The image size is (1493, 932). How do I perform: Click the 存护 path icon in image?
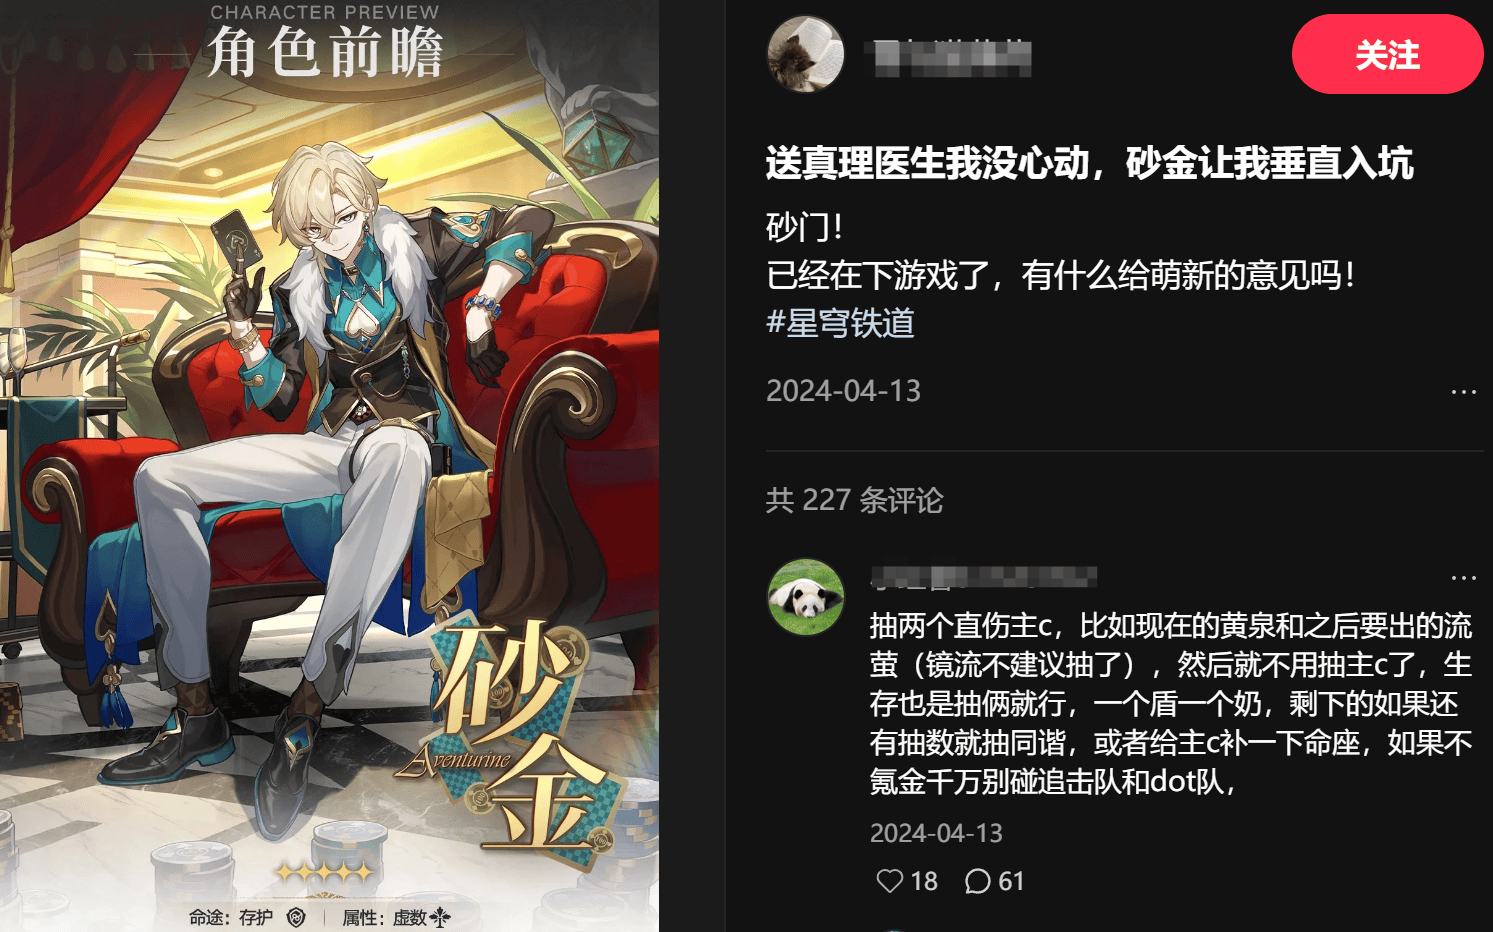(x=296, y=917)
